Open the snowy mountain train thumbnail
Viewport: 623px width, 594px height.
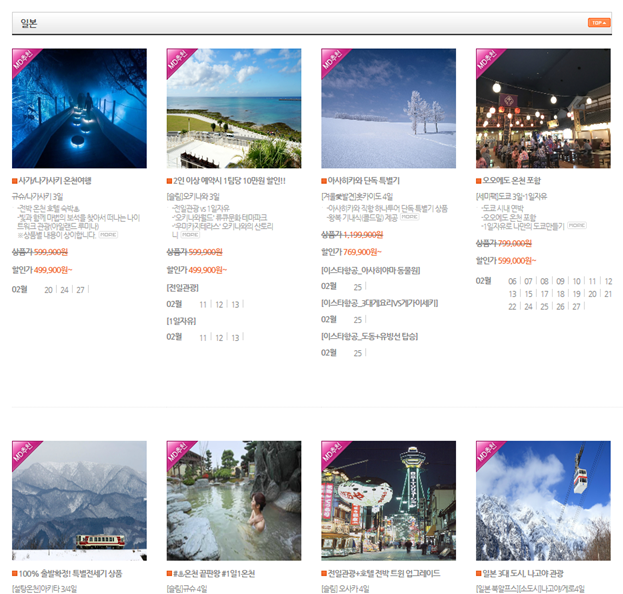[x=79, y=501]
